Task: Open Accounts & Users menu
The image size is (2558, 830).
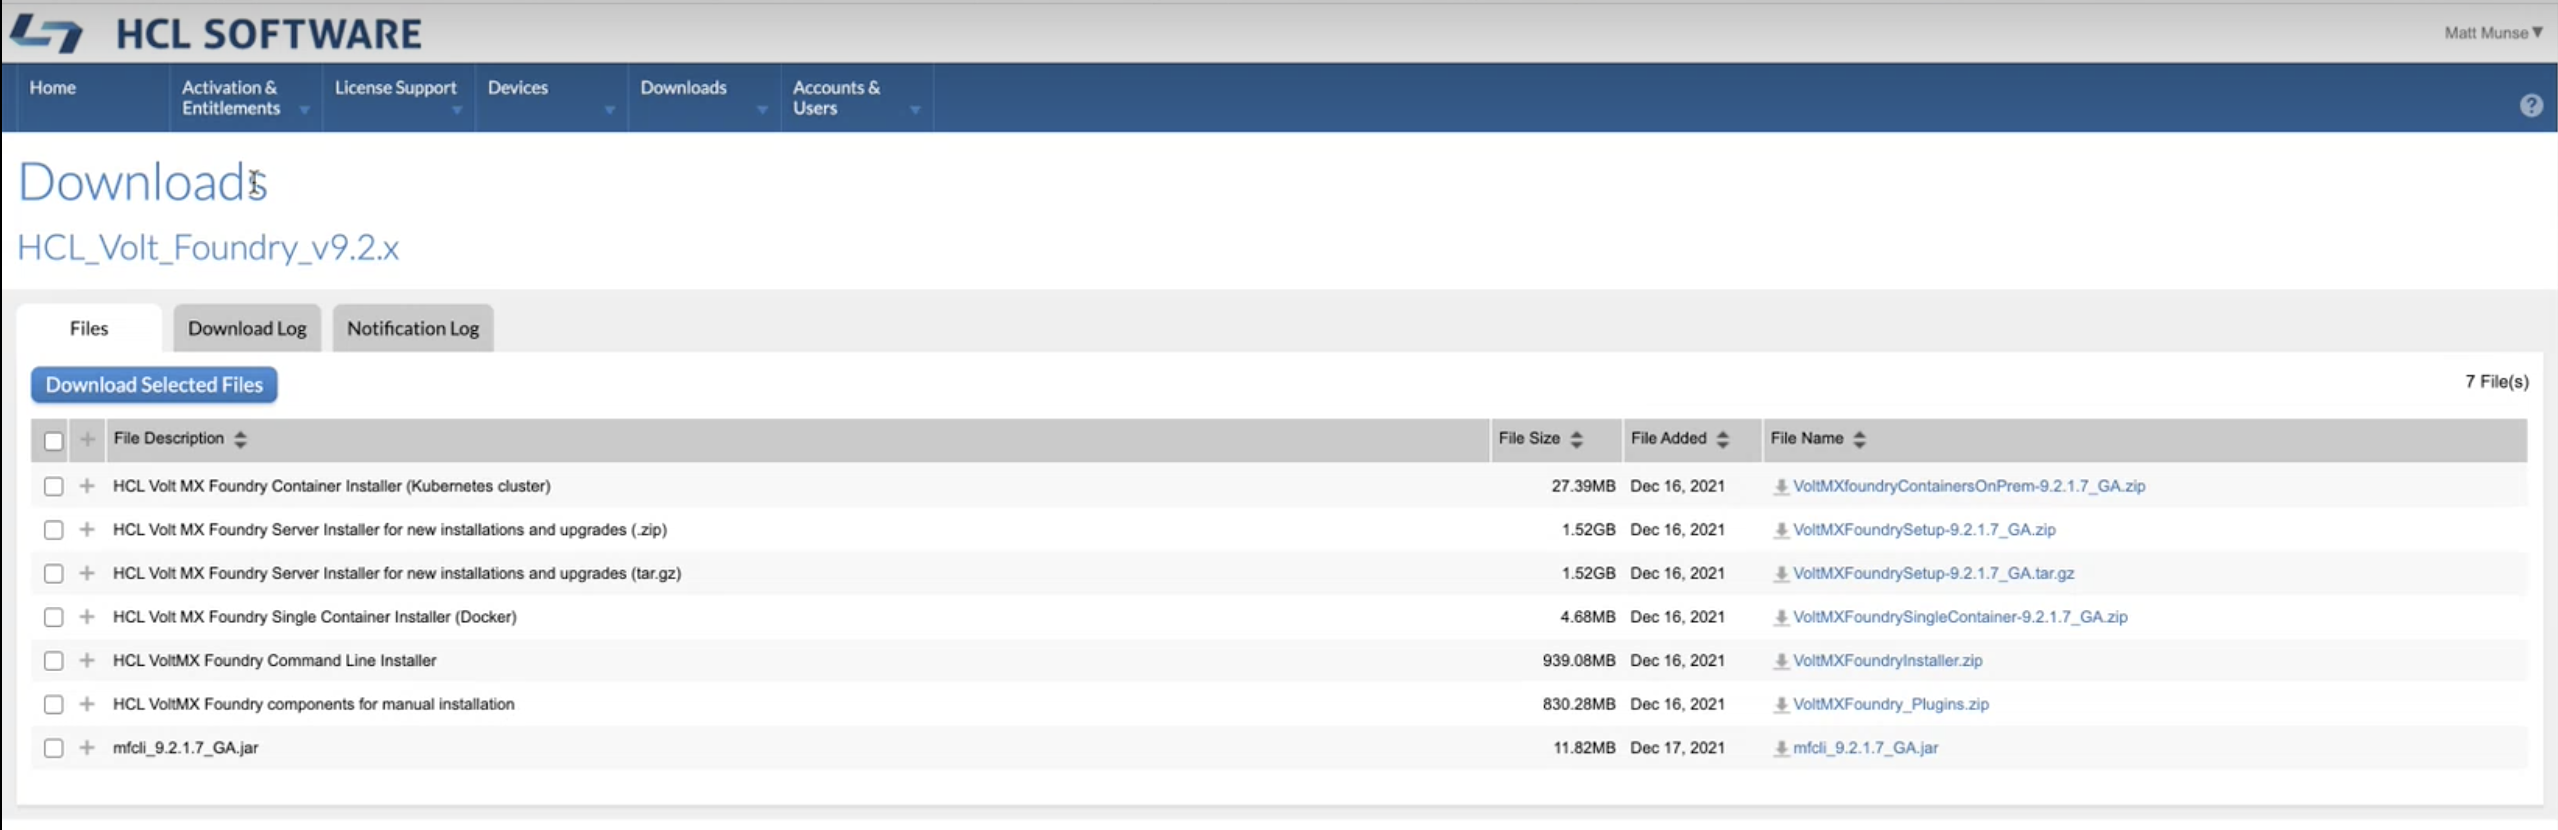Action: coord(857,98)
